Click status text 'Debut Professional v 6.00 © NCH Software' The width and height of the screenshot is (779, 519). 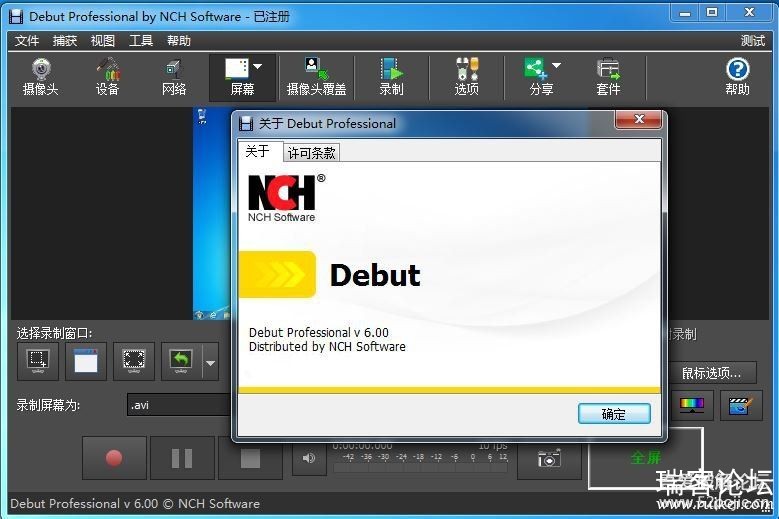pyautogui.click(x=135, y=504)
